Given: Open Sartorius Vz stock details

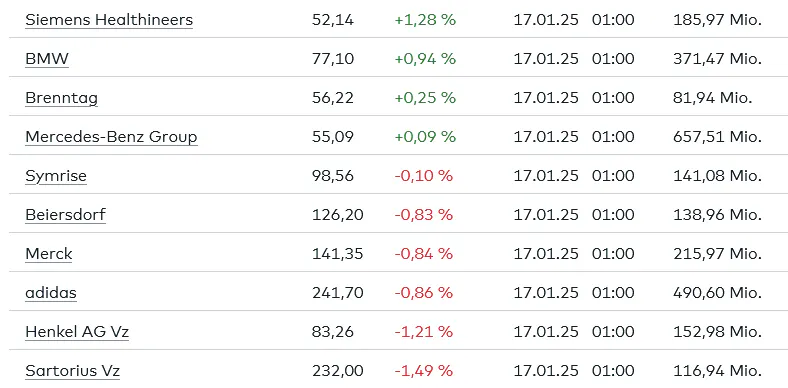Looking at the screenshot, I should (x=72, y=371).
